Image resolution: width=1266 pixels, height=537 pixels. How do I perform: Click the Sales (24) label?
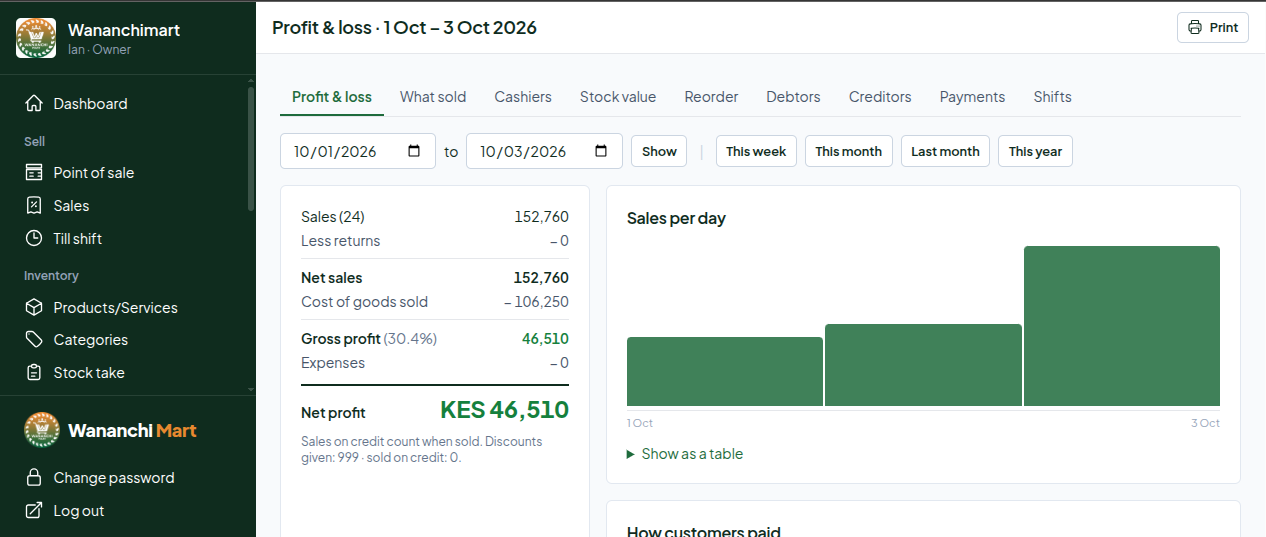click(333, 217)
